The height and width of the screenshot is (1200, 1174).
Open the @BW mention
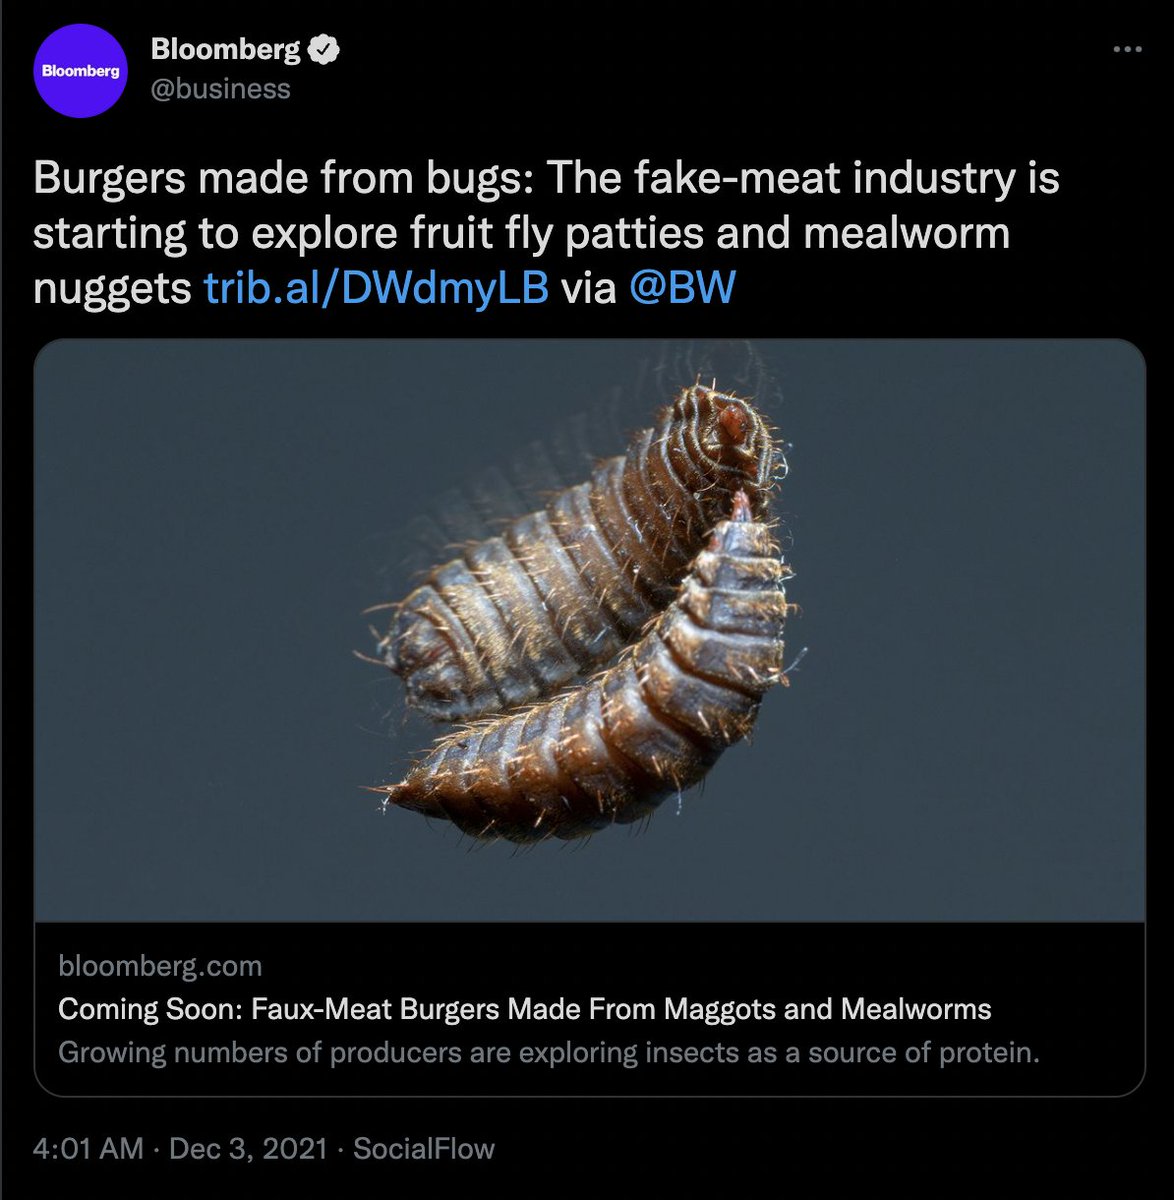pyautogui.click(x=683, y=288)
